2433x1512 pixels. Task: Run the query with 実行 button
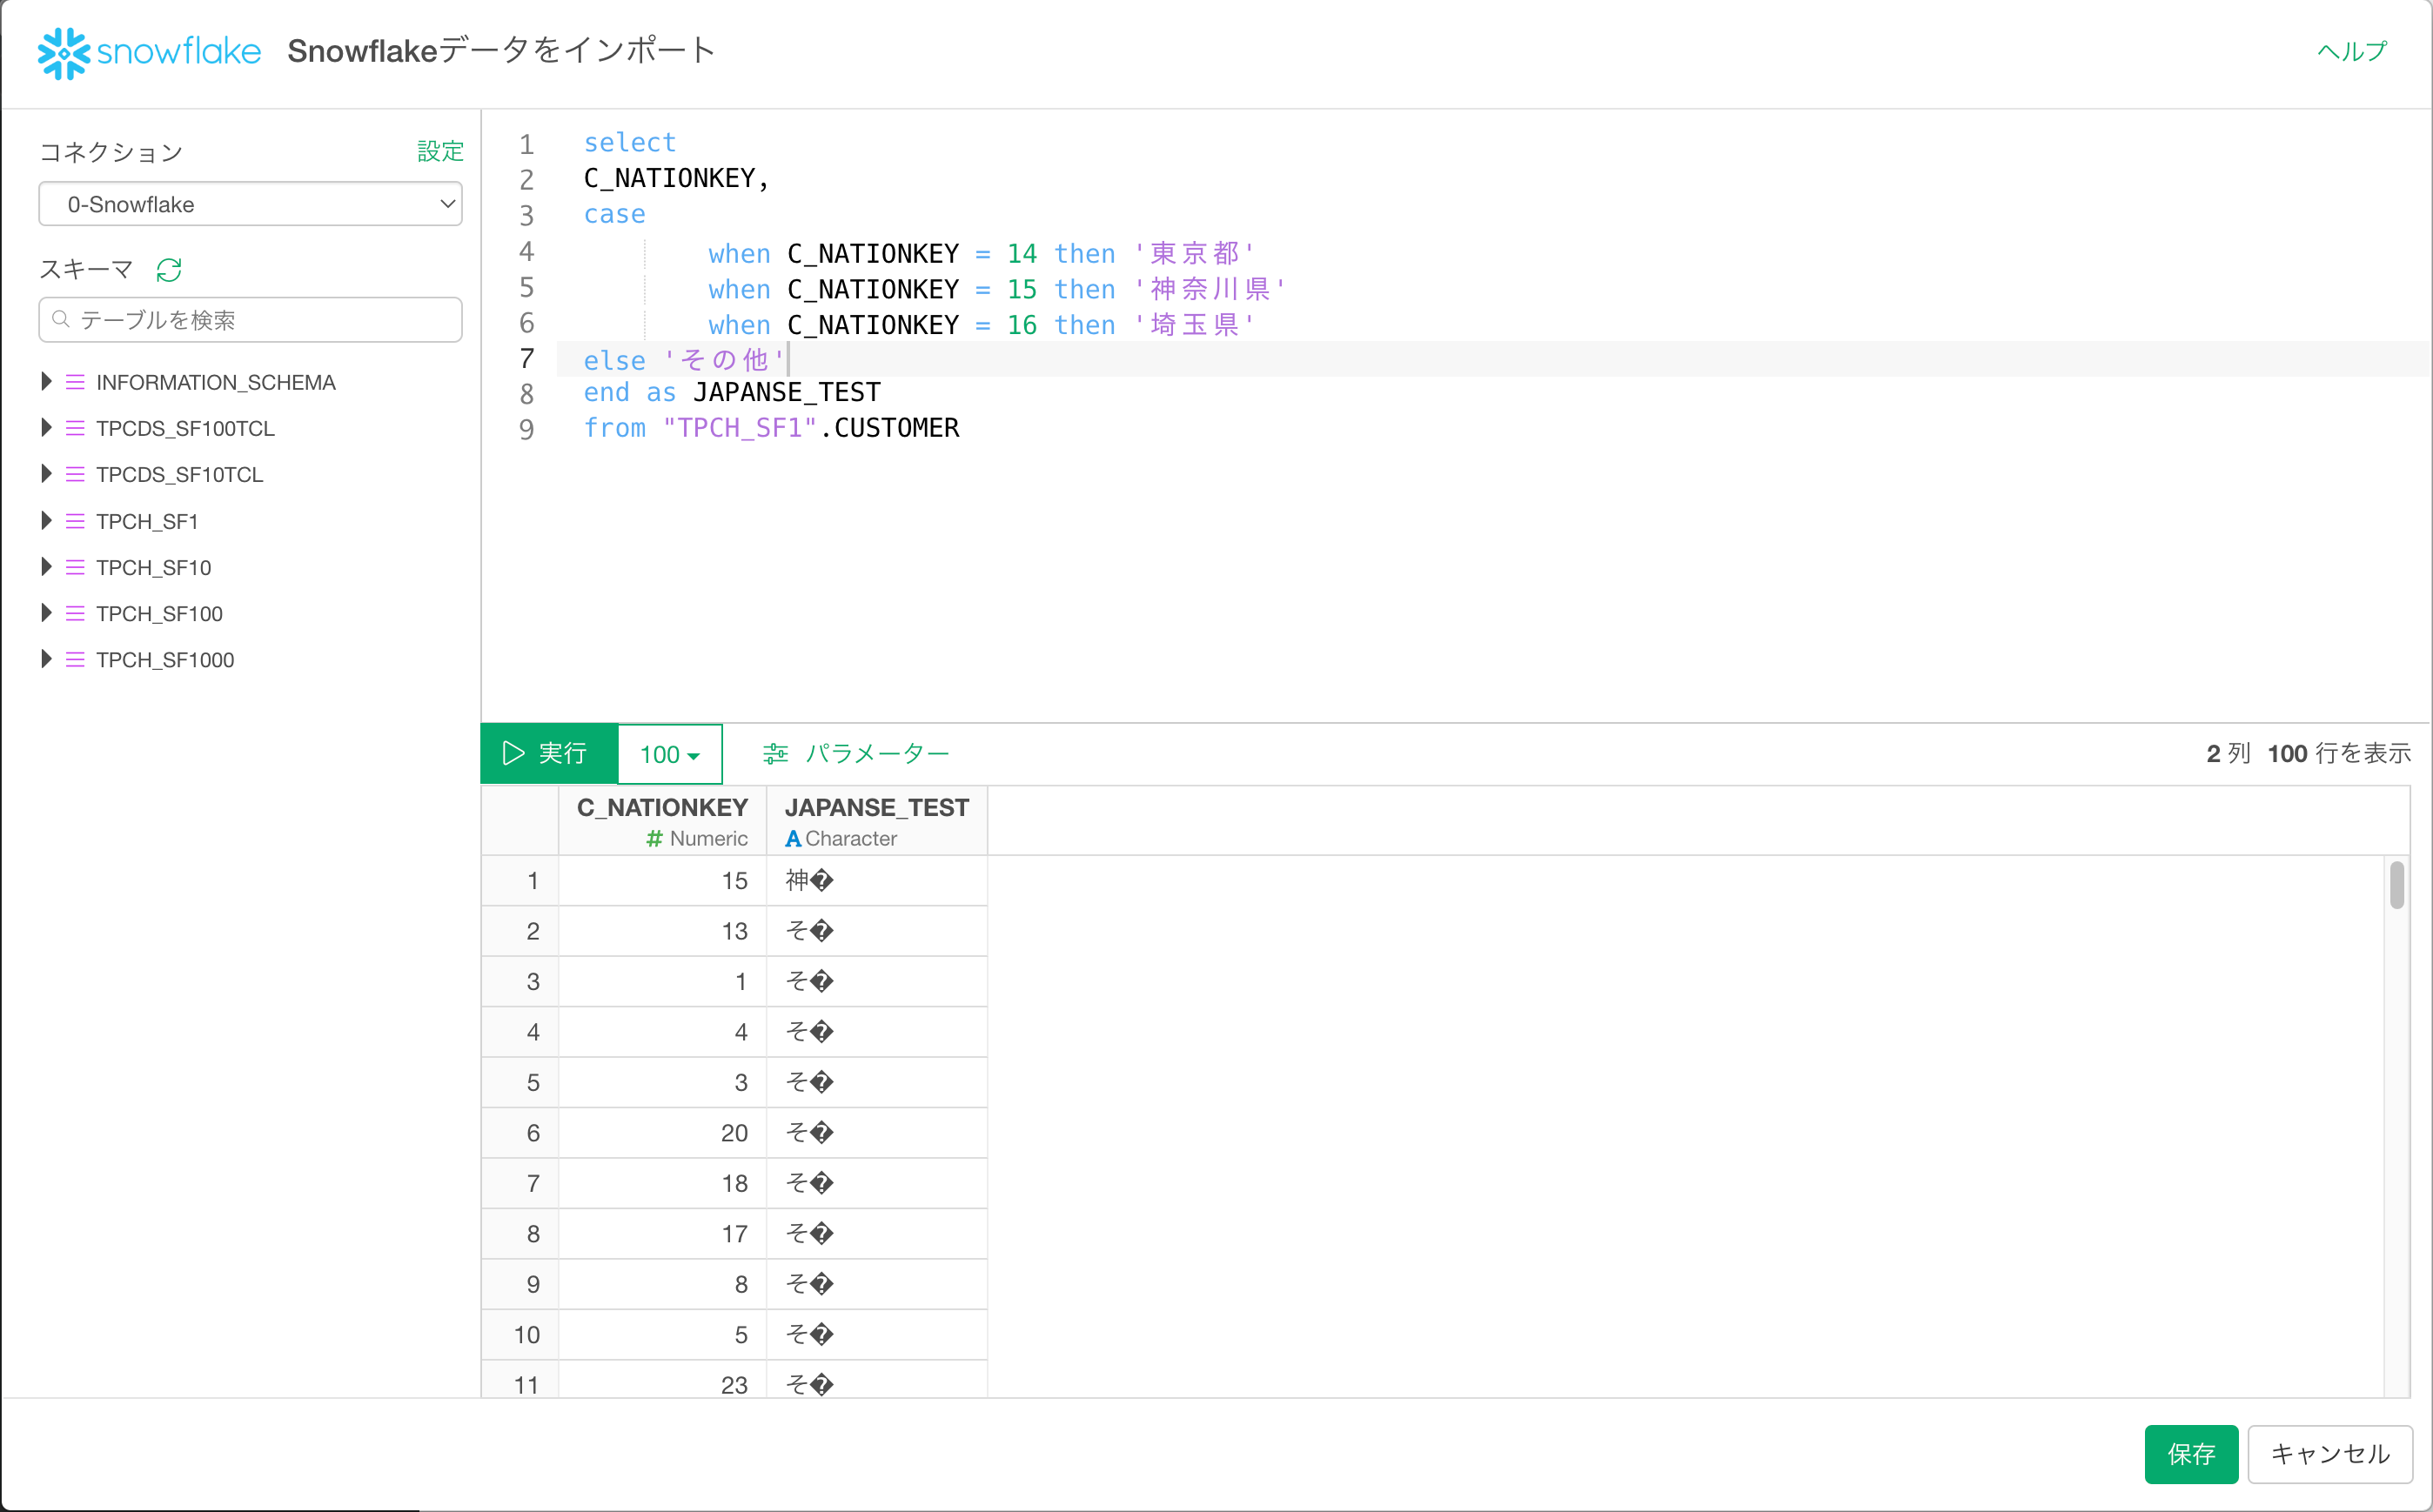pyautogui.click(x=549, y=754)
